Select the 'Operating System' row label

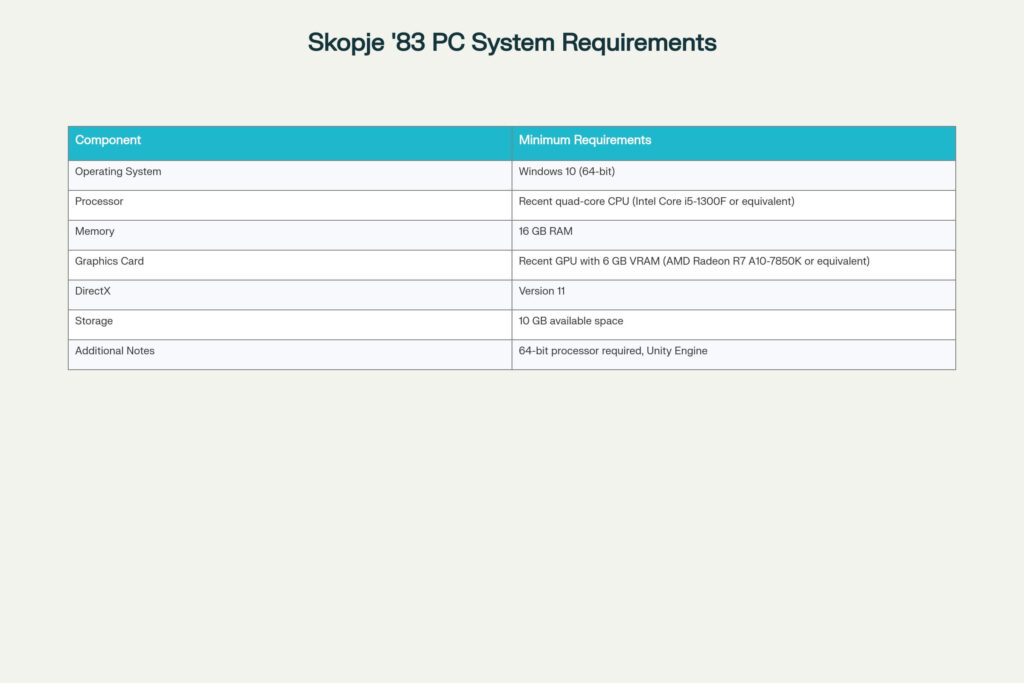click(120, 171)
